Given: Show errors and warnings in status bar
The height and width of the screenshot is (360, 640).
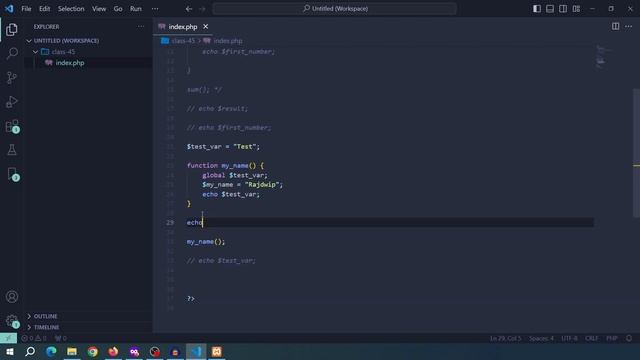Looking at the screenshot, I should tap(34, 338).
